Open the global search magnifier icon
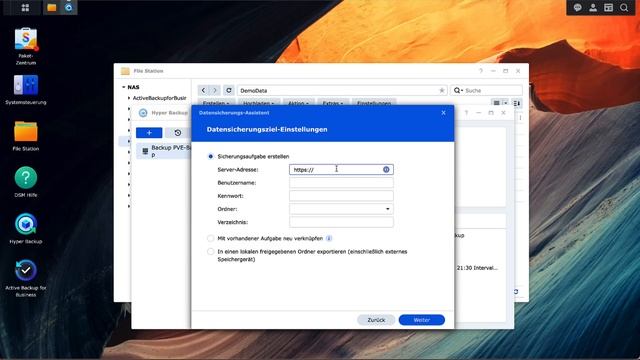The image size is (640, 360). (x=624, y=7)
